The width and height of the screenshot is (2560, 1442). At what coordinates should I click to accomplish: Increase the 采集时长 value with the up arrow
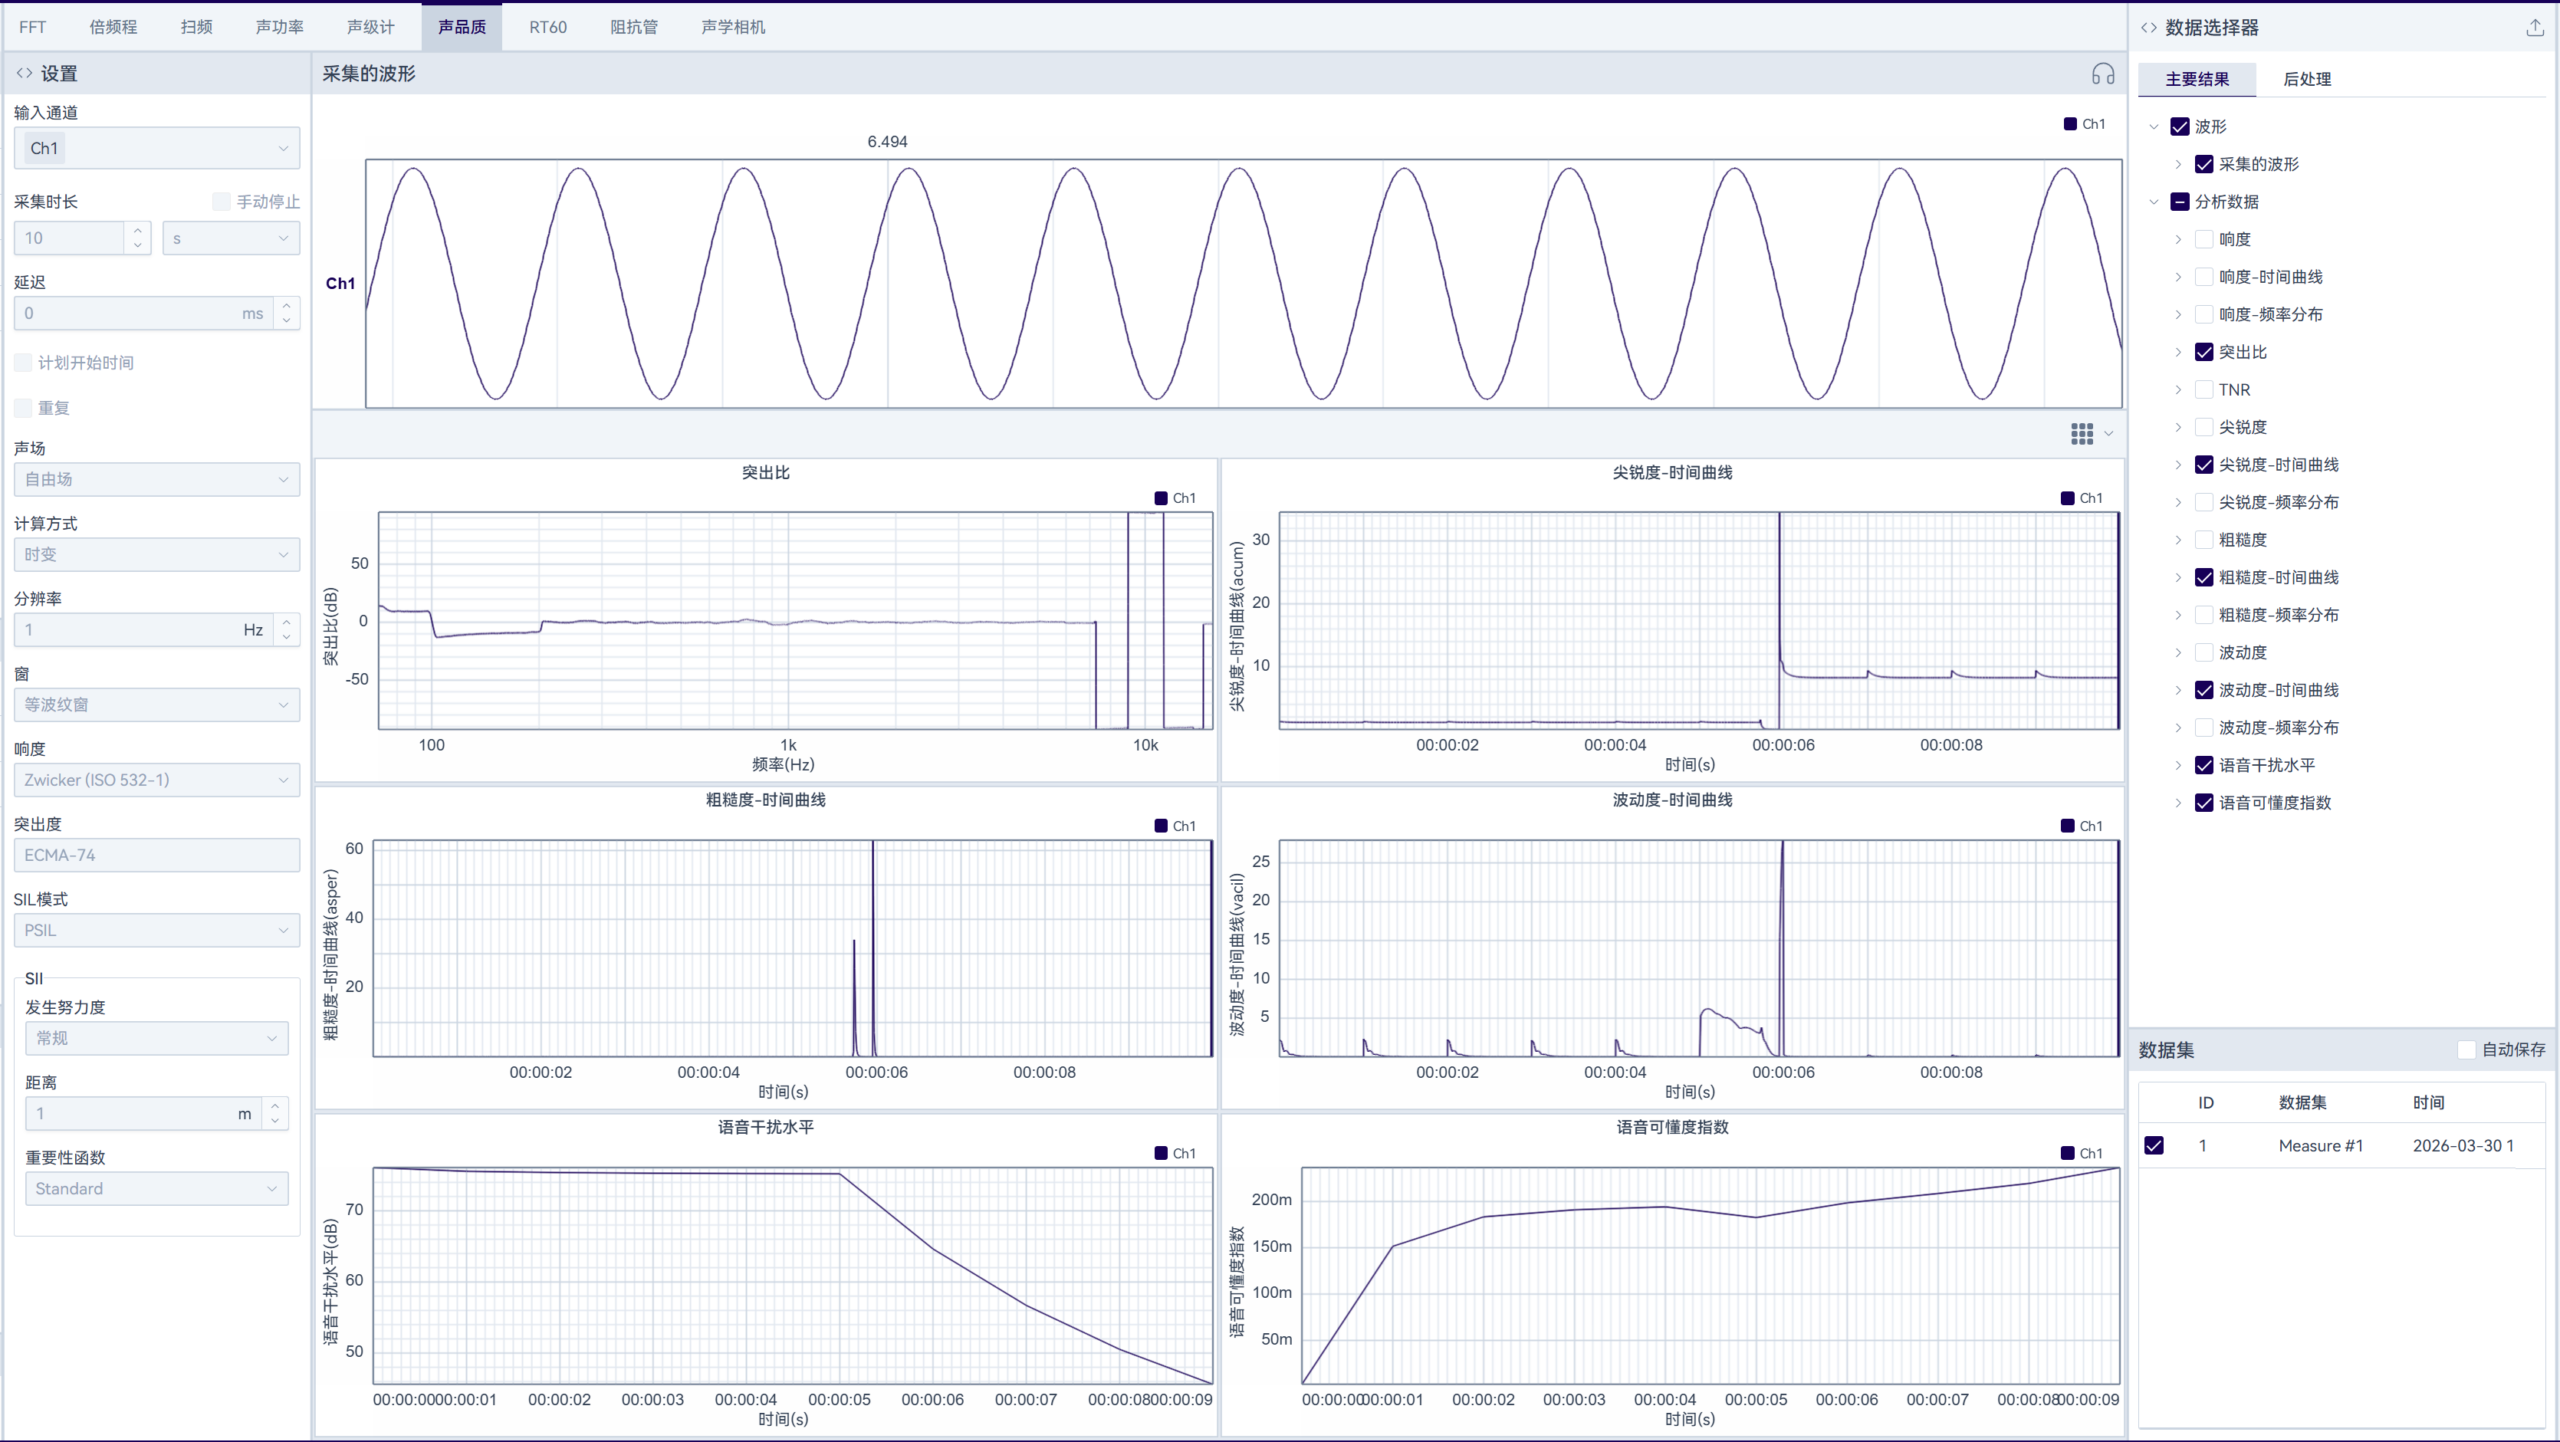138,230
